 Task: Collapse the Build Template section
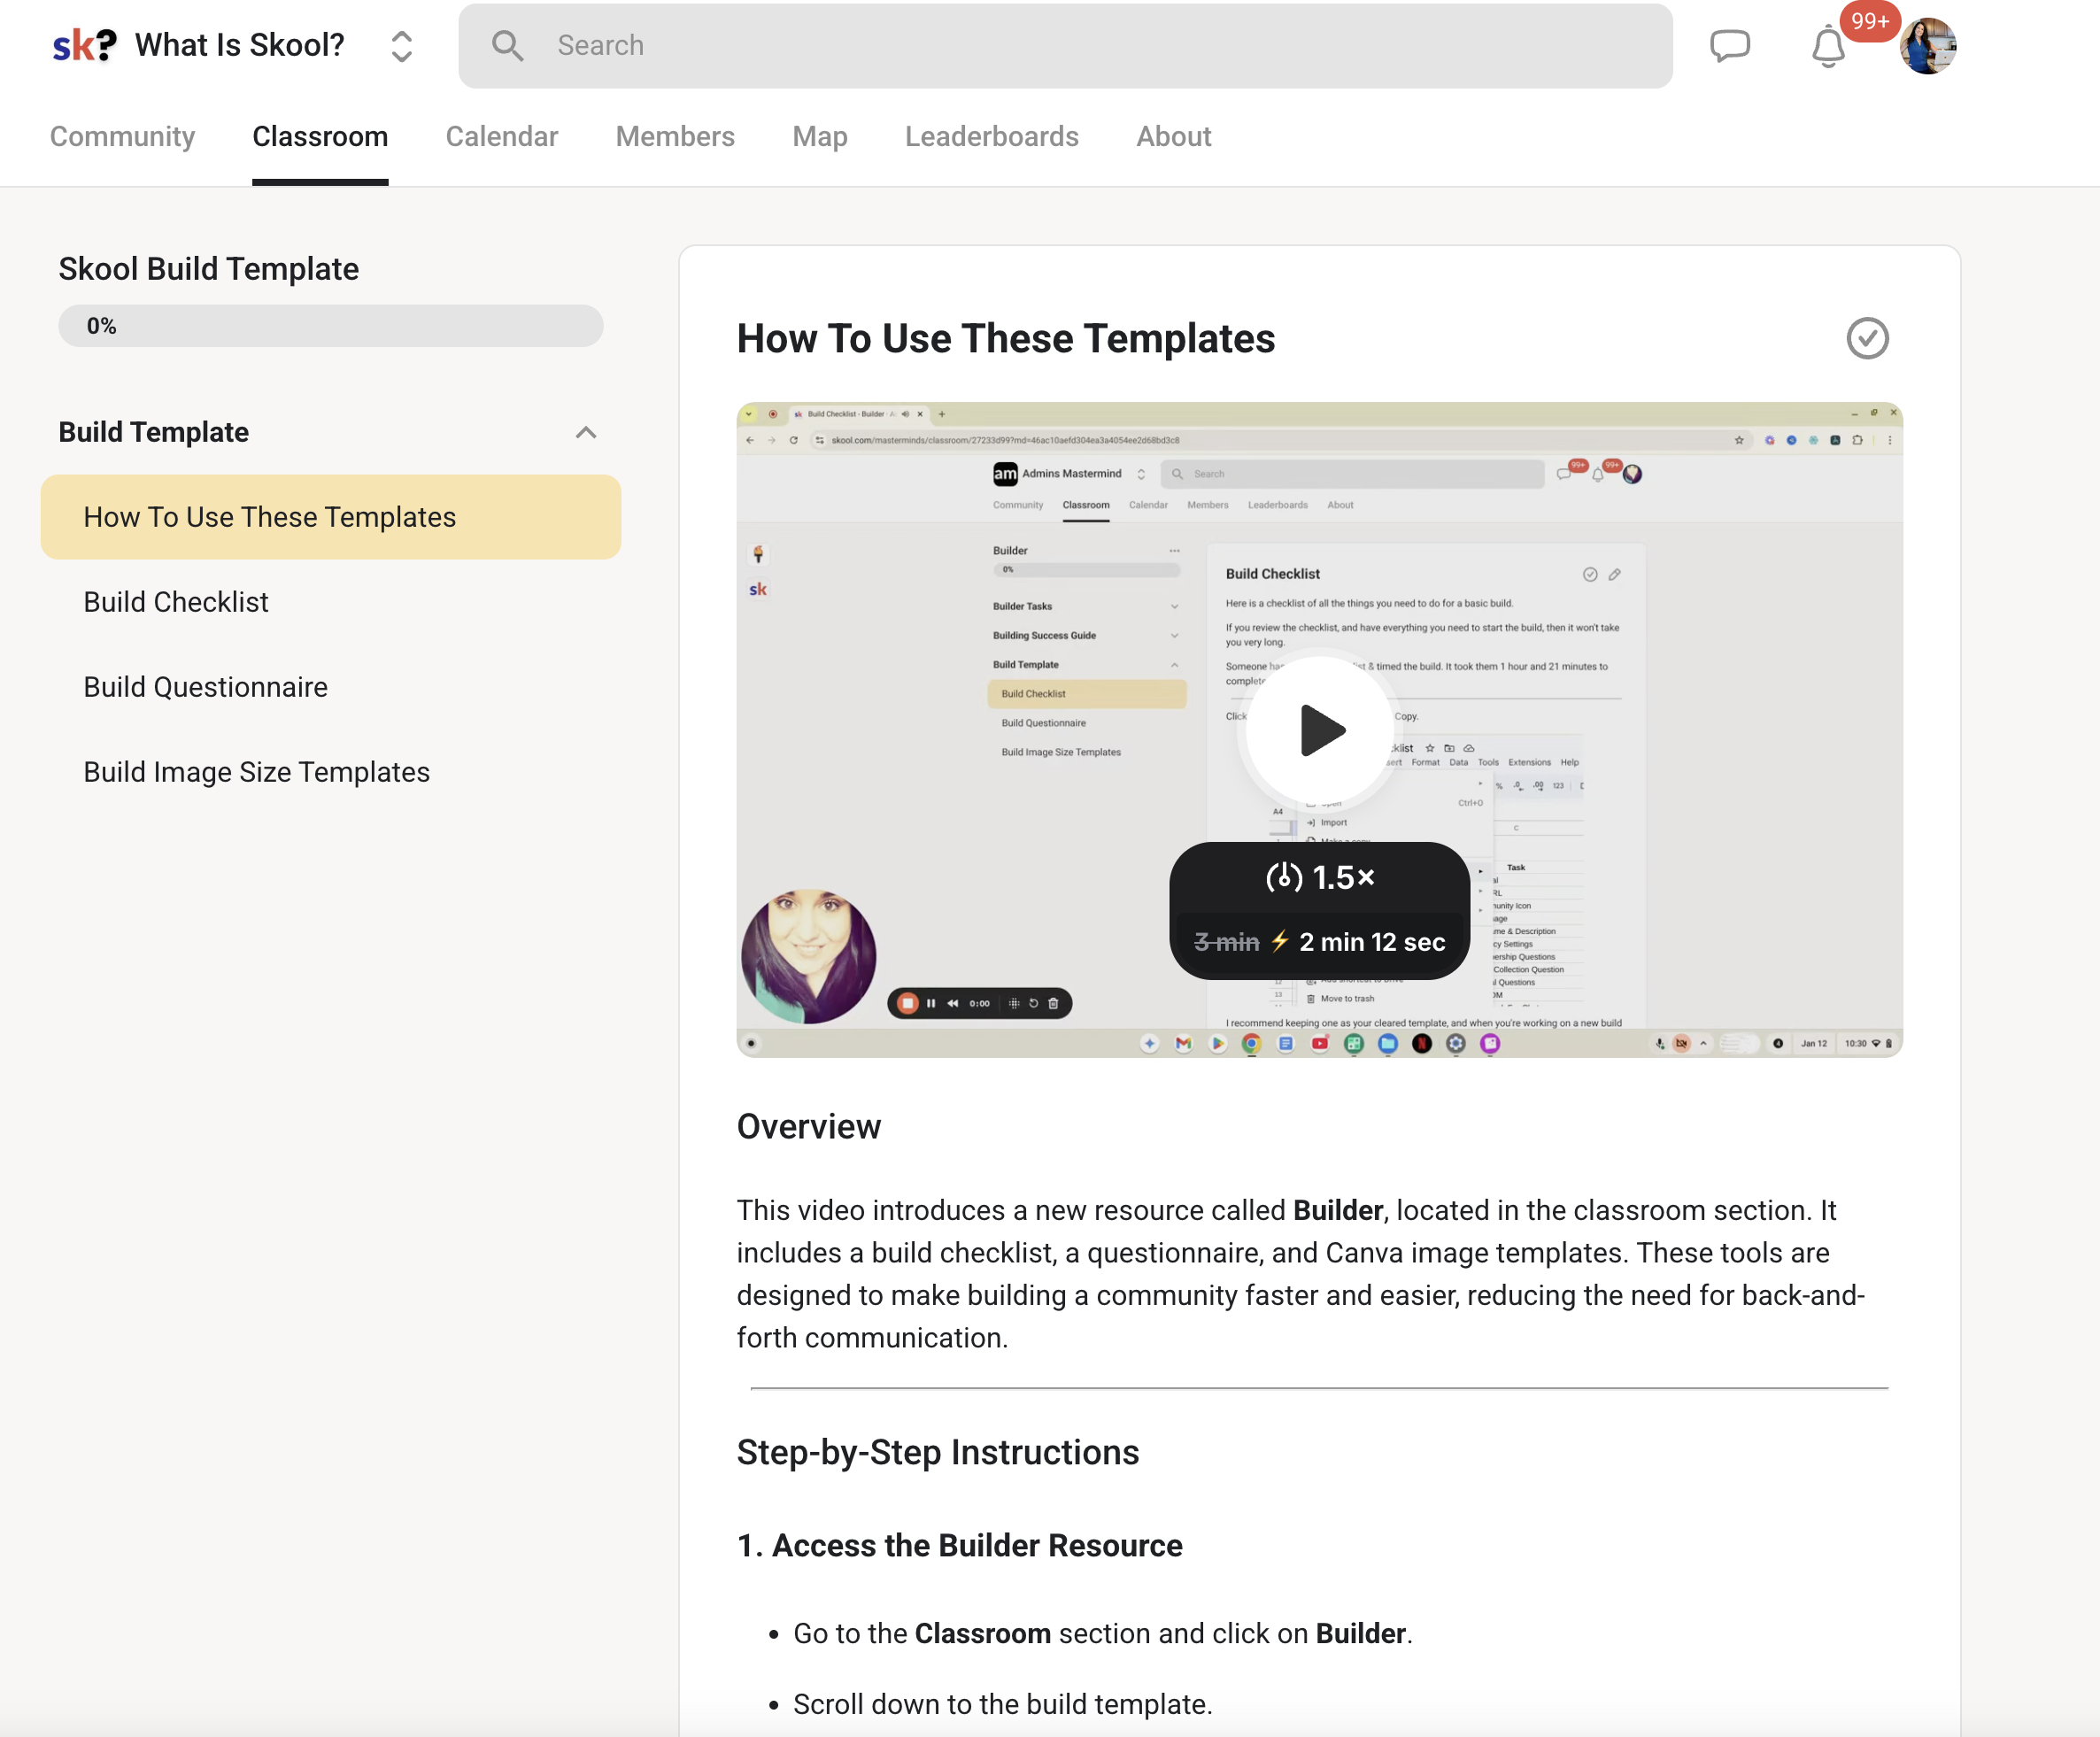click(x=586, y=432)
